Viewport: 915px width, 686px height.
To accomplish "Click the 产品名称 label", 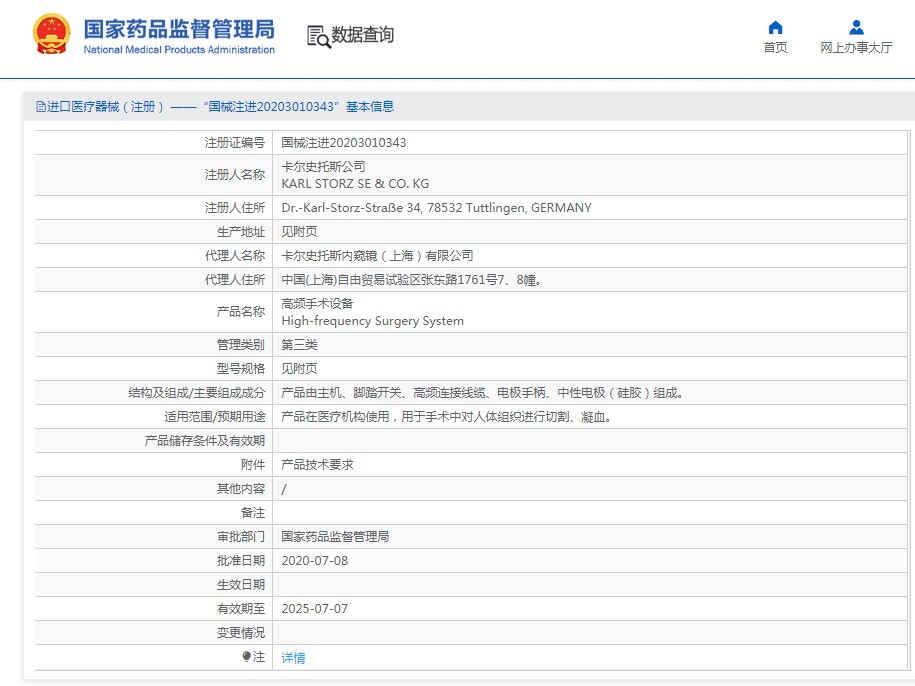I will tap(240, 312).
